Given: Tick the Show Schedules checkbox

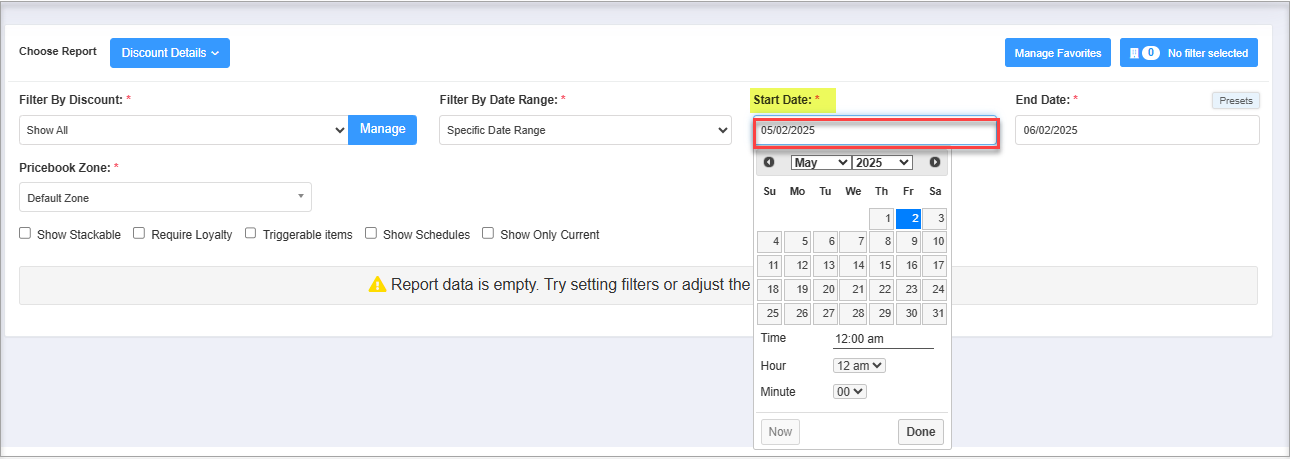Looking at the screenshot, I should pyautogui.click(x=371, y=233).
